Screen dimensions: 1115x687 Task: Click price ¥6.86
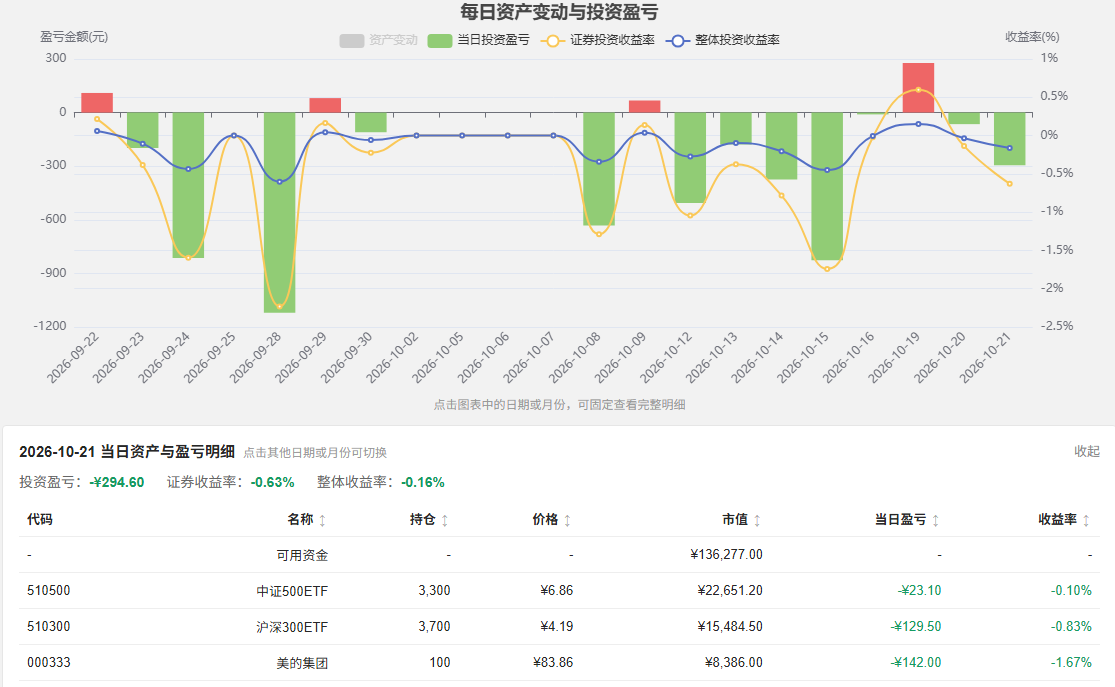point(556,591)
